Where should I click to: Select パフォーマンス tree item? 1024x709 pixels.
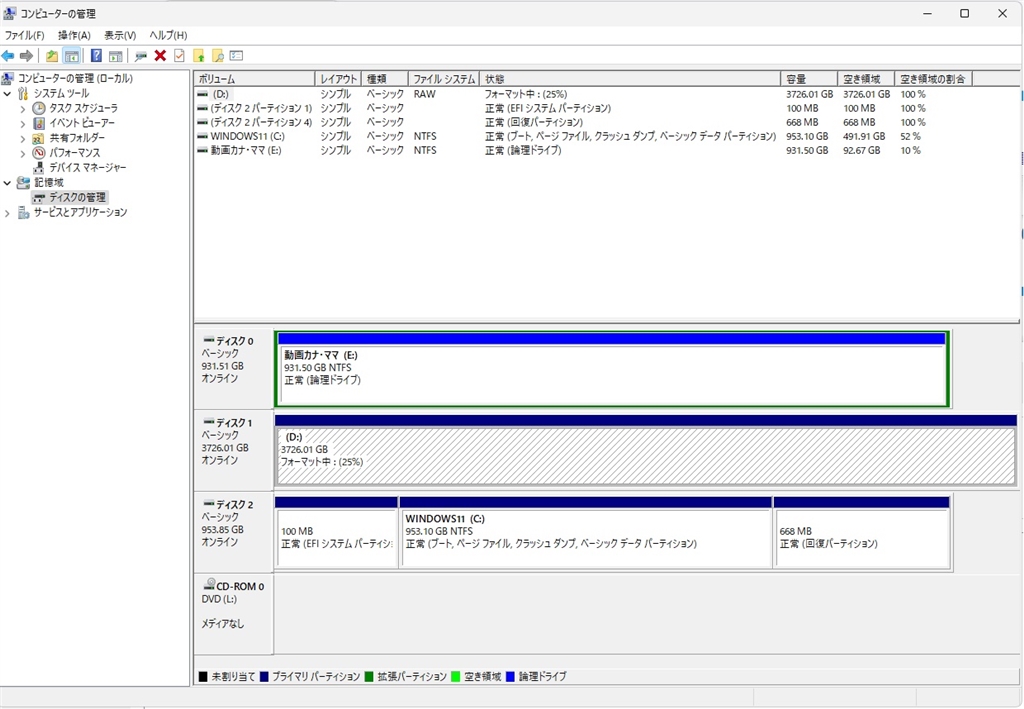click(x=75, y=153)
